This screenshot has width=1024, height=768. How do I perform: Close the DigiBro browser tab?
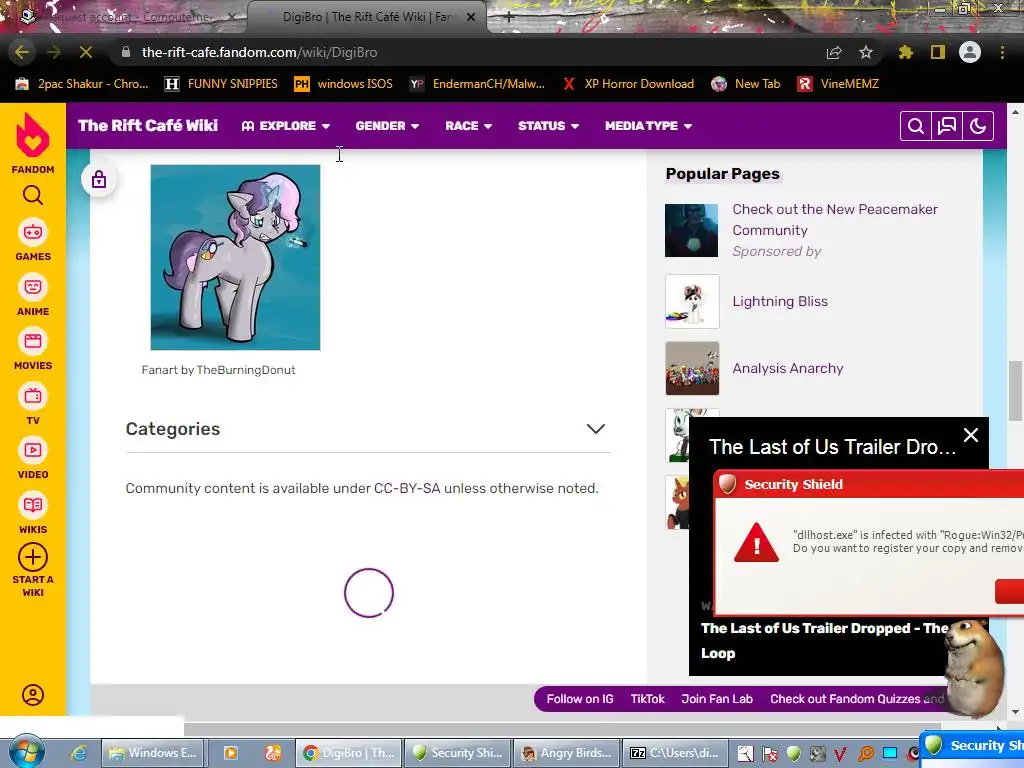point(471,17)
